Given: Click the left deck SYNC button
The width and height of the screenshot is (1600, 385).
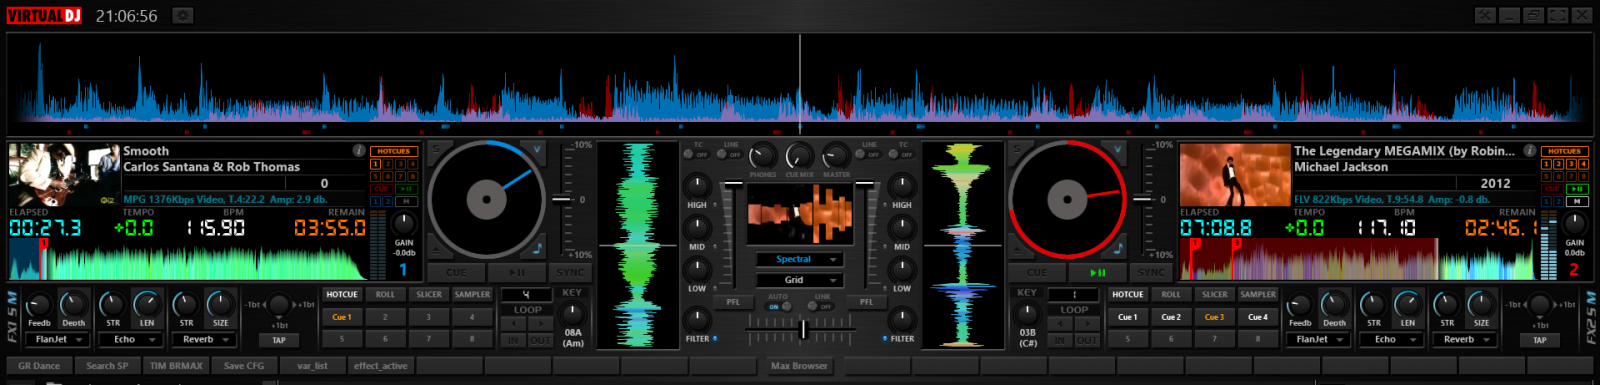Looking at the screenshot, I should (x=570, y=272).
